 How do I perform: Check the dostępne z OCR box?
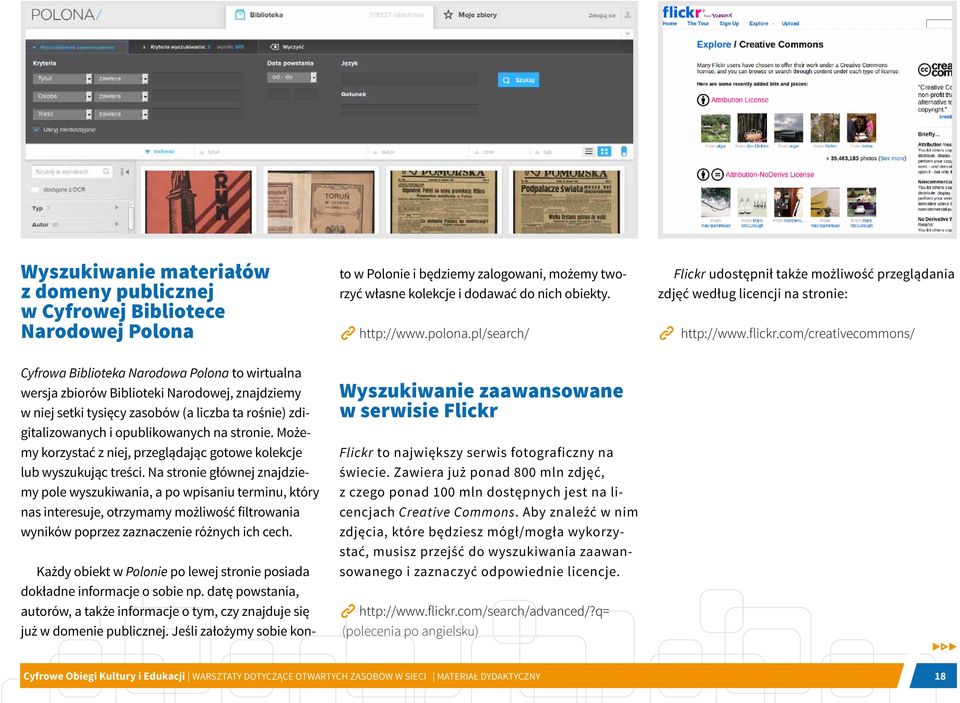click(x=36, y=190)
